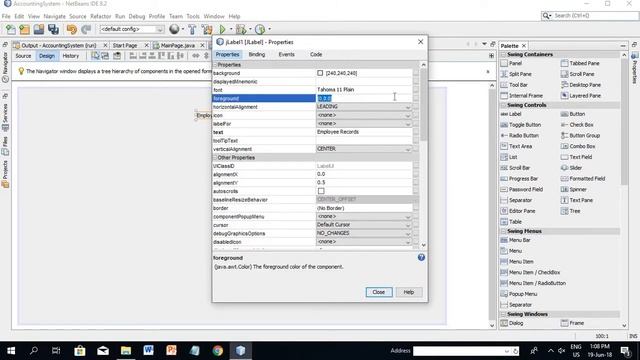Click the Open Project toolbar icon
This screenshot has width=640, height=360.
[39, 29]
